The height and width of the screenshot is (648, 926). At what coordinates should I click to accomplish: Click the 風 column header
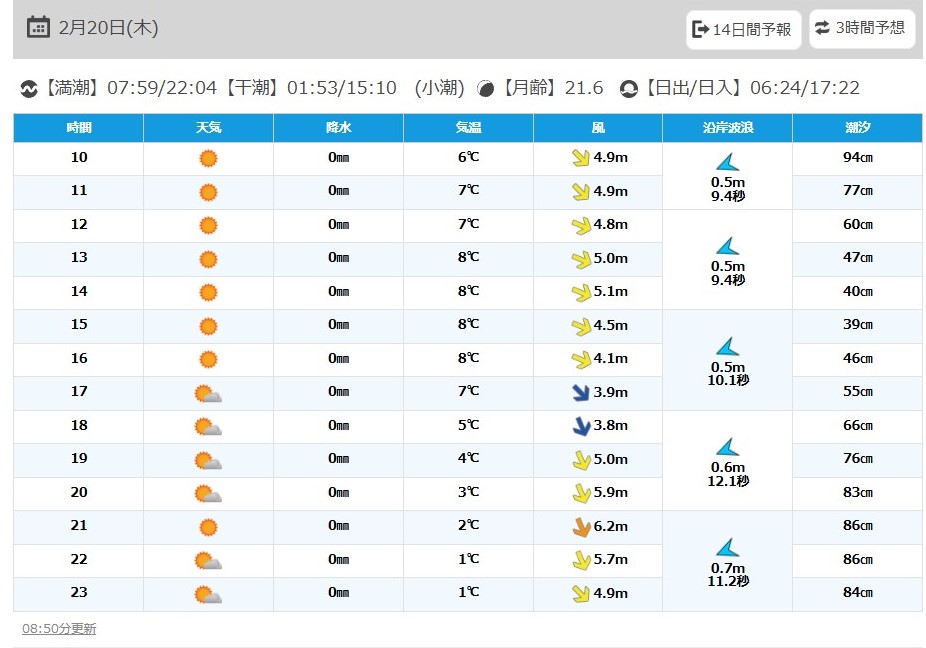click(598, 128)
